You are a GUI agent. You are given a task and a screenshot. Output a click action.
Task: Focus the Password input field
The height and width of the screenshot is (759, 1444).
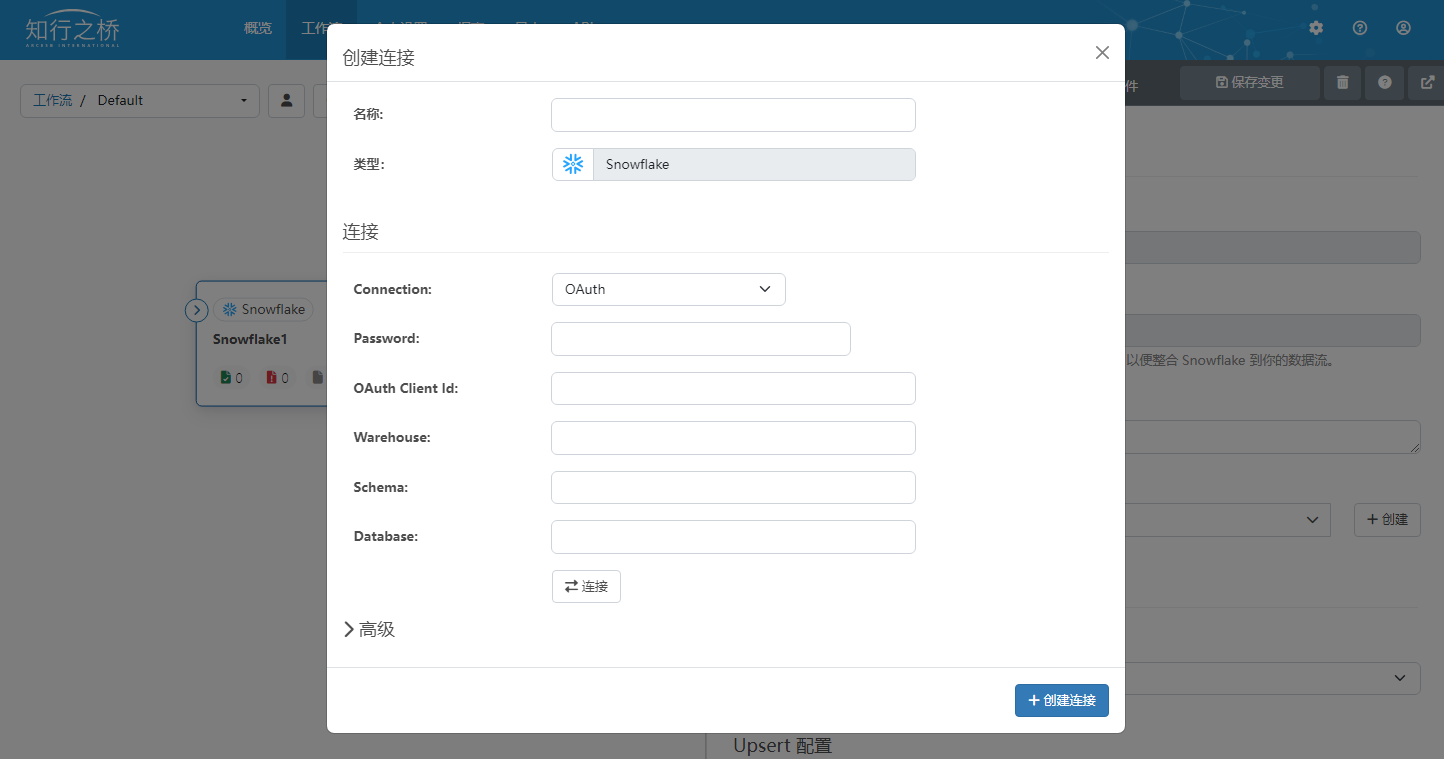[701, 339]
